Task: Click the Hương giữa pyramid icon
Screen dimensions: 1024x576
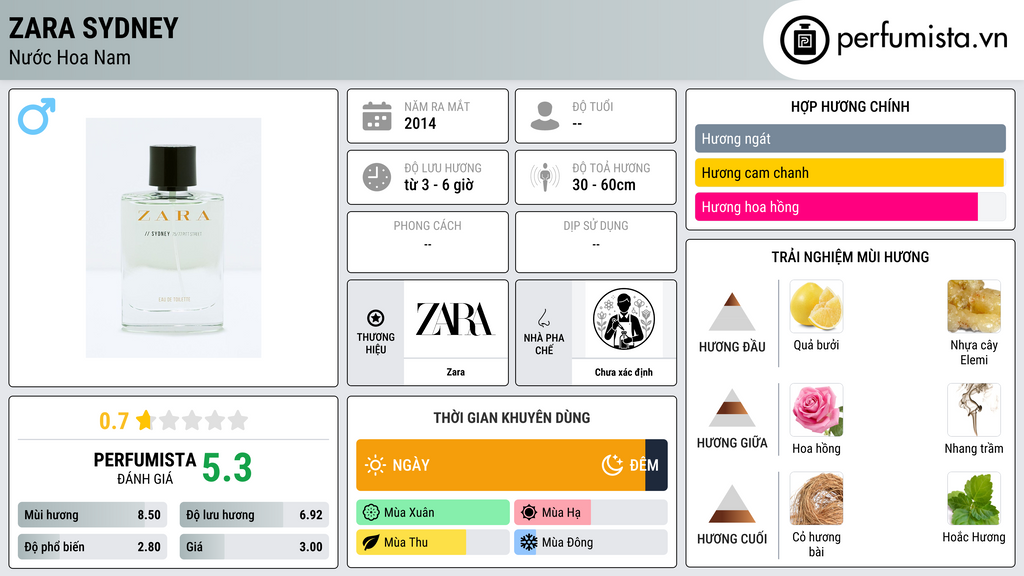Action: [732, 408]
